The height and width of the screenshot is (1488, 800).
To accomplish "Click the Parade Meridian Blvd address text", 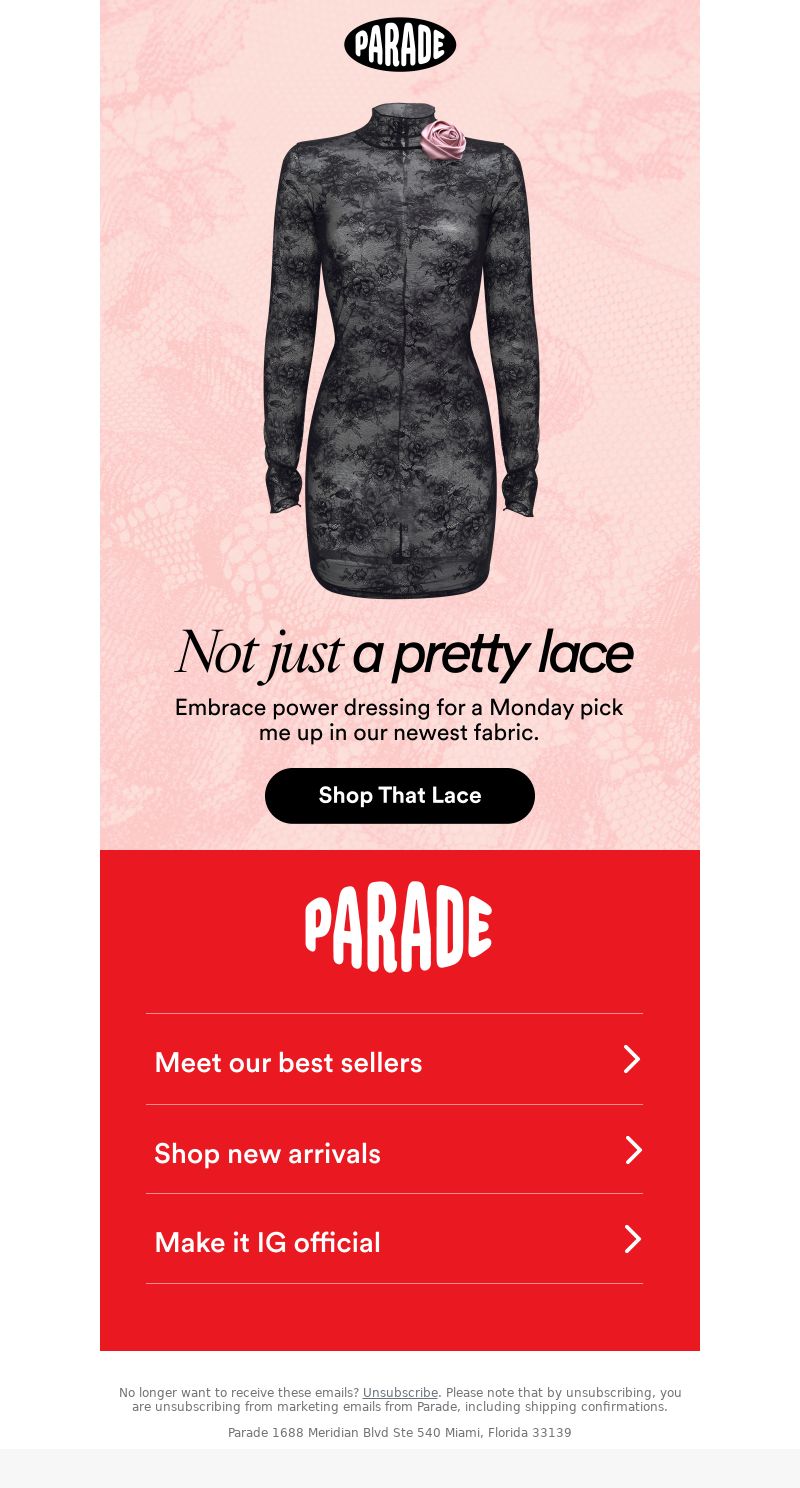I will click(x=400, y=1433).
